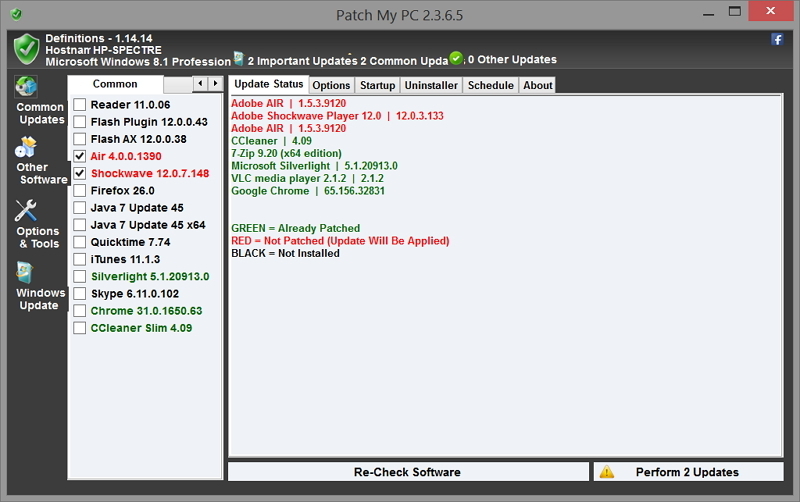Switch to the Schedule tab
800x502 pixels.
pyautogui.click(x=491, y=85)
